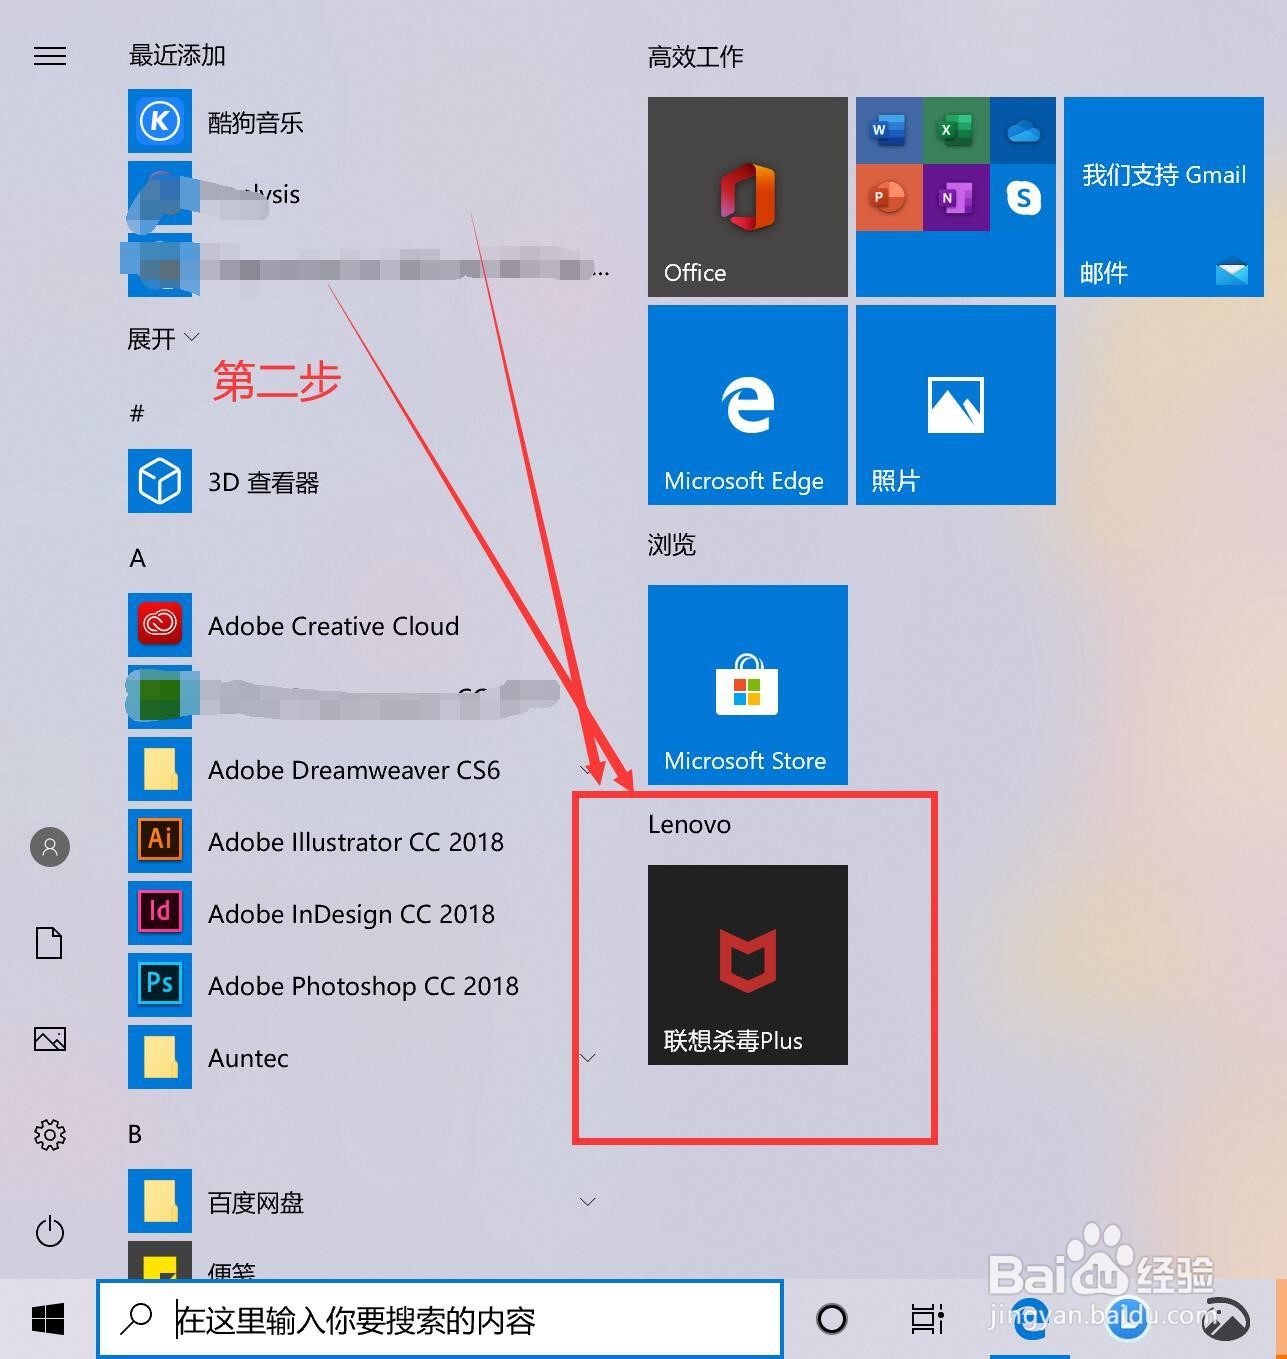This screenshot has width=1287, height=1359.
Task: Open the 邮件 Mail tile
Action: (1164, 197)
